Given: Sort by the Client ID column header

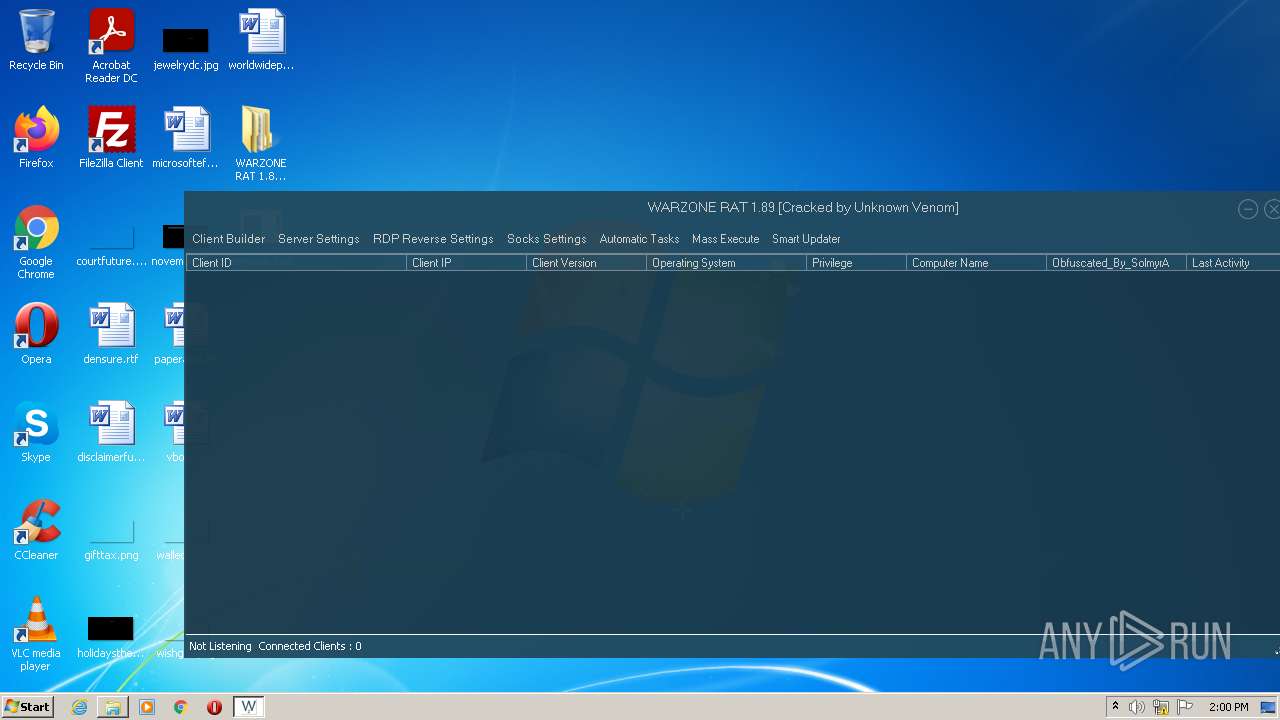Looking at the screenshot, I should click(296, 263).
